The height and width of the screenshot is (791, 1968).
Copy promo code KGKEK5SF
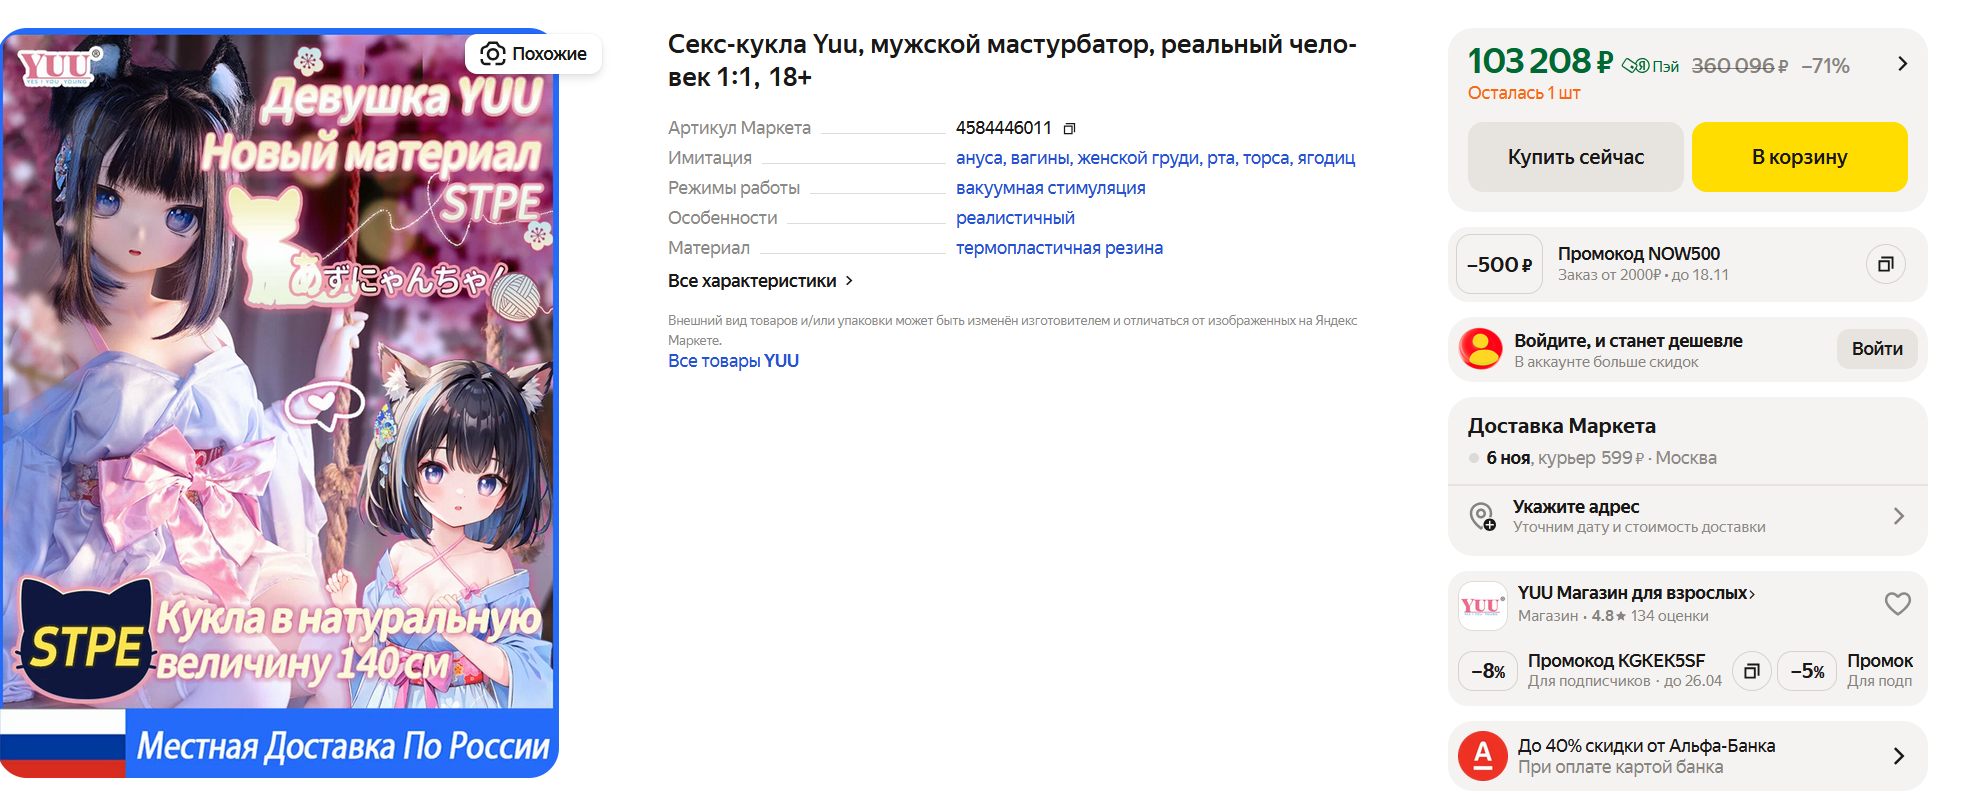pyautogui.click(x=1751, y=671)
